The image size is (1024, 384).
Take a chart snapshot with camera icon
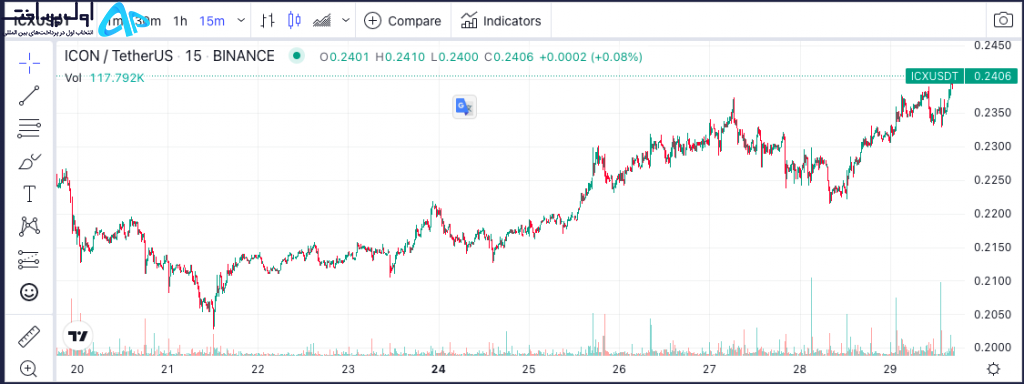pyautogui.click(x=1002, y=20)
